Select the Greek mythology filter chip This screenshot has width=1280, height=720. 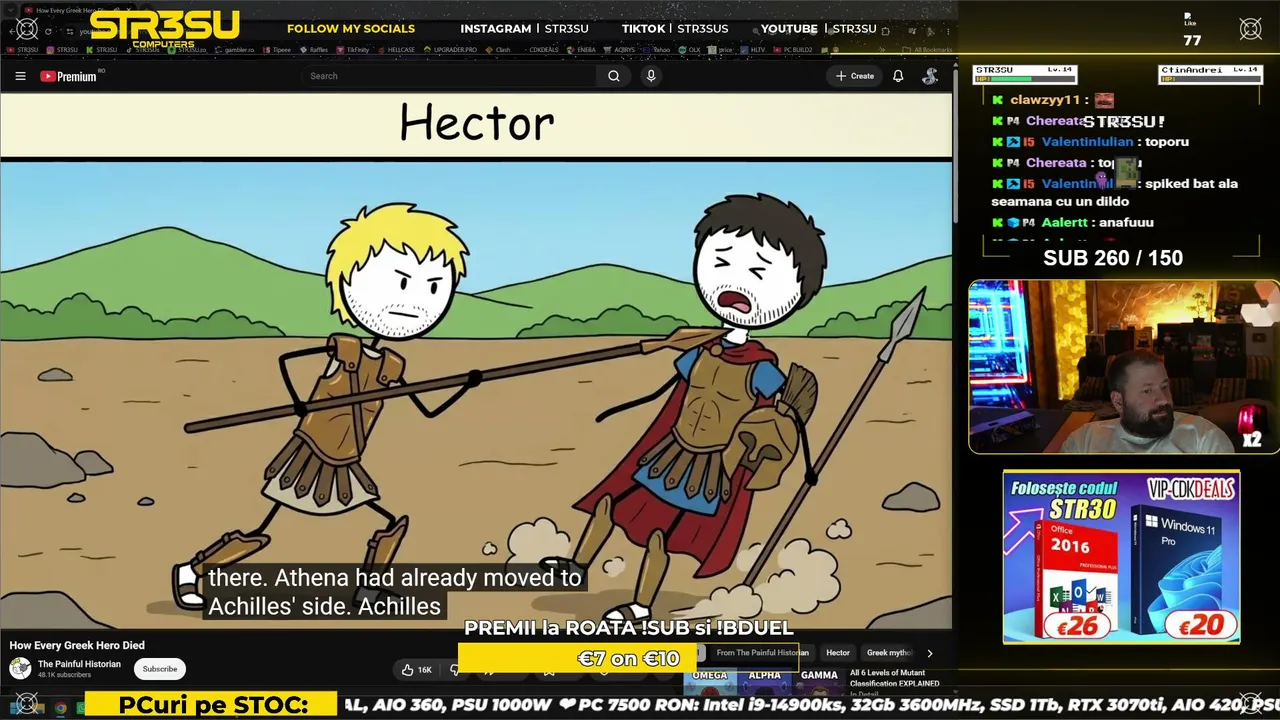click(889, 653)
